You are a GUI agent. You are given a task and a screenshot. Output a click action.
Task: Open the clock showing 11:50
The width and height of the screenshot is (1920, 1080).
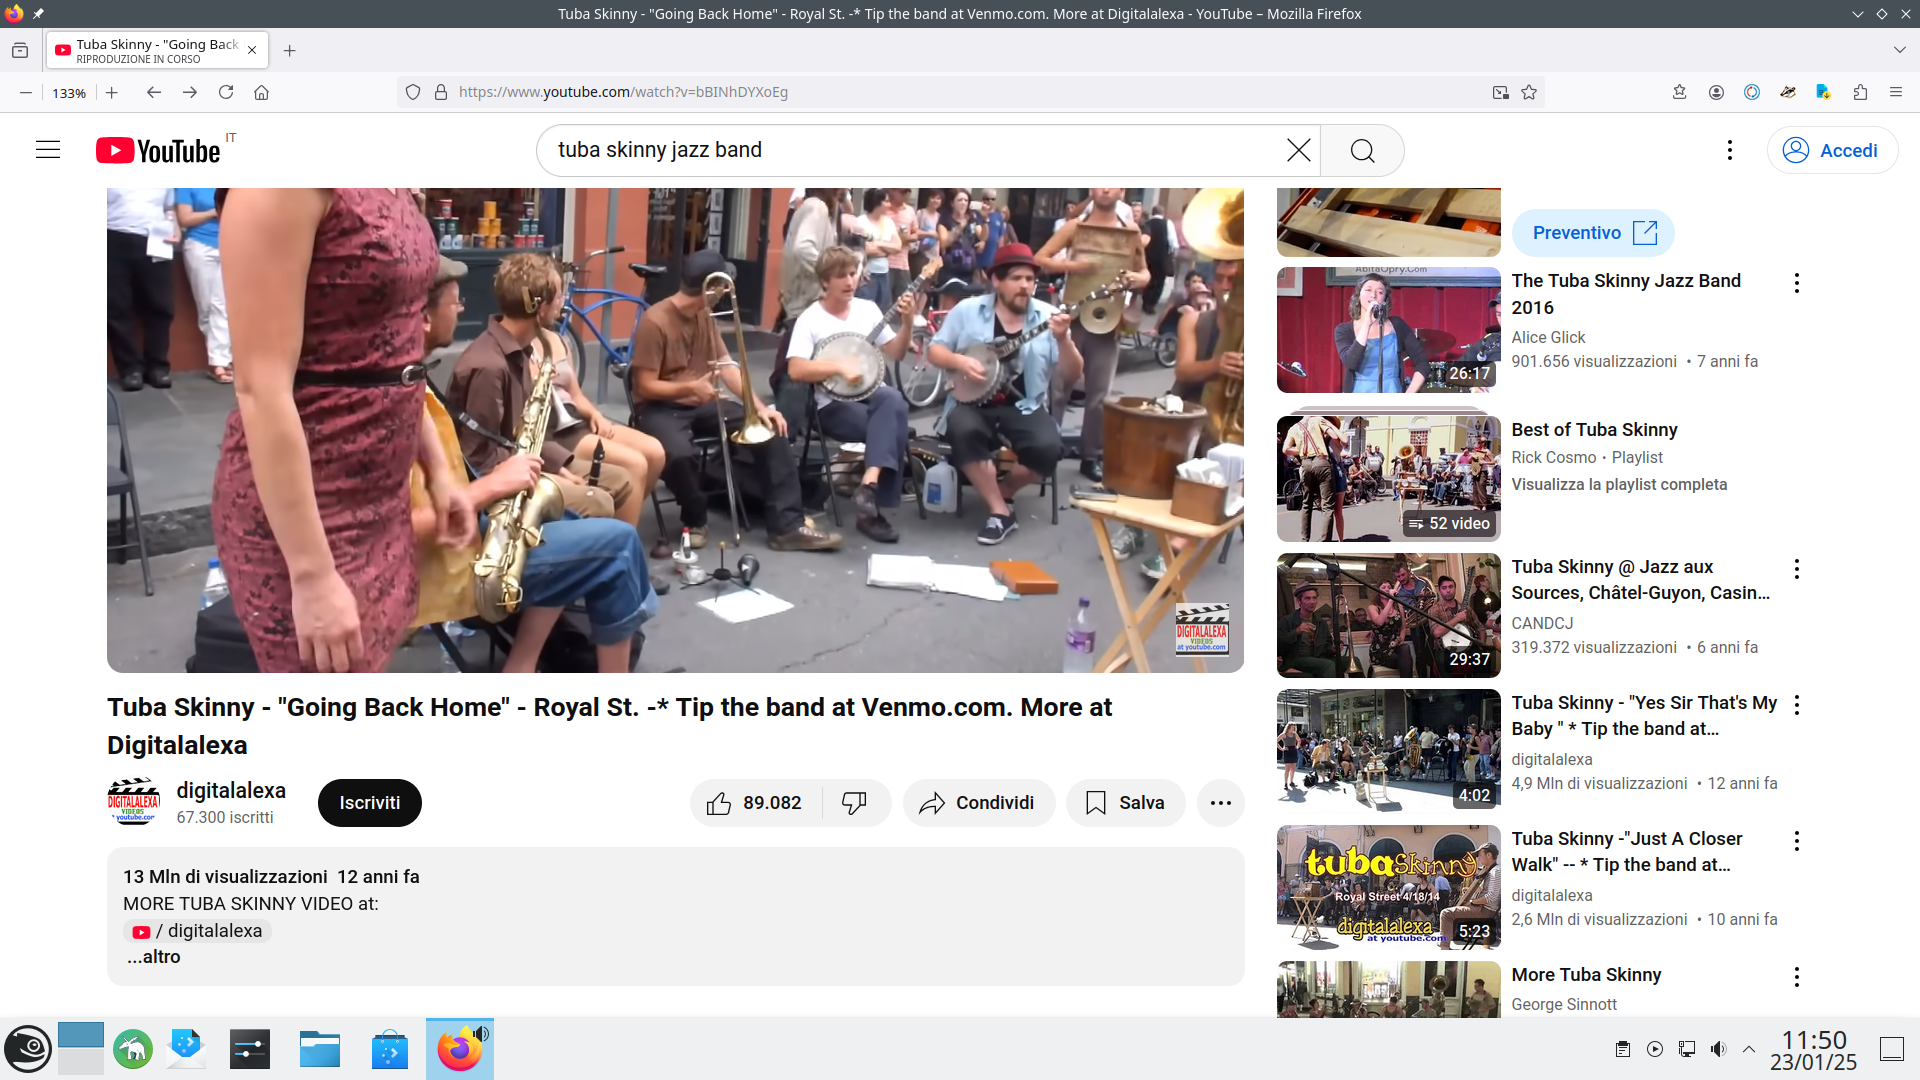[x=1814, y=1050]
